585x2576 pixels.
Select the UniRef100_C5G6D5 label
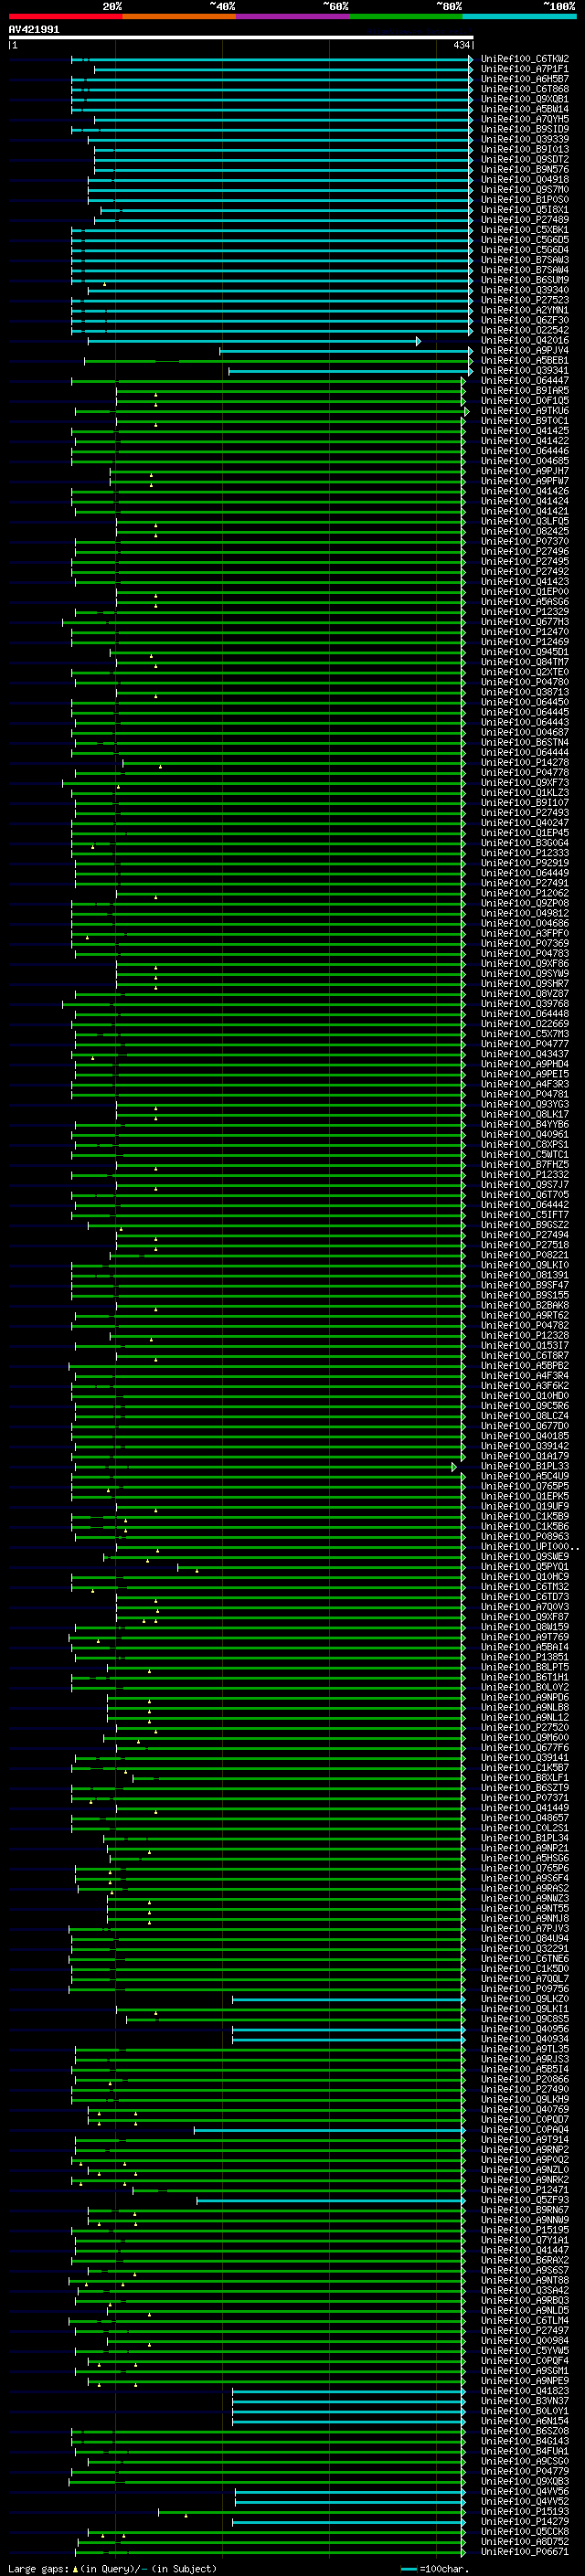click(x=525, y=240)
